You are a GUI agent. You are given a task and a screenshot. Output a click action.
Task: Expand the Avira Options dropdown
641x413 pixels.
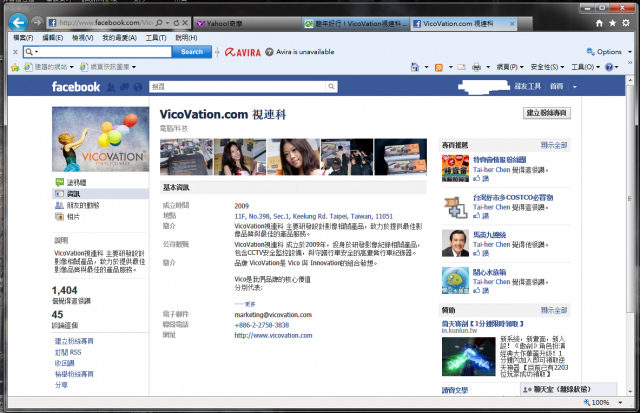[630, 52]
